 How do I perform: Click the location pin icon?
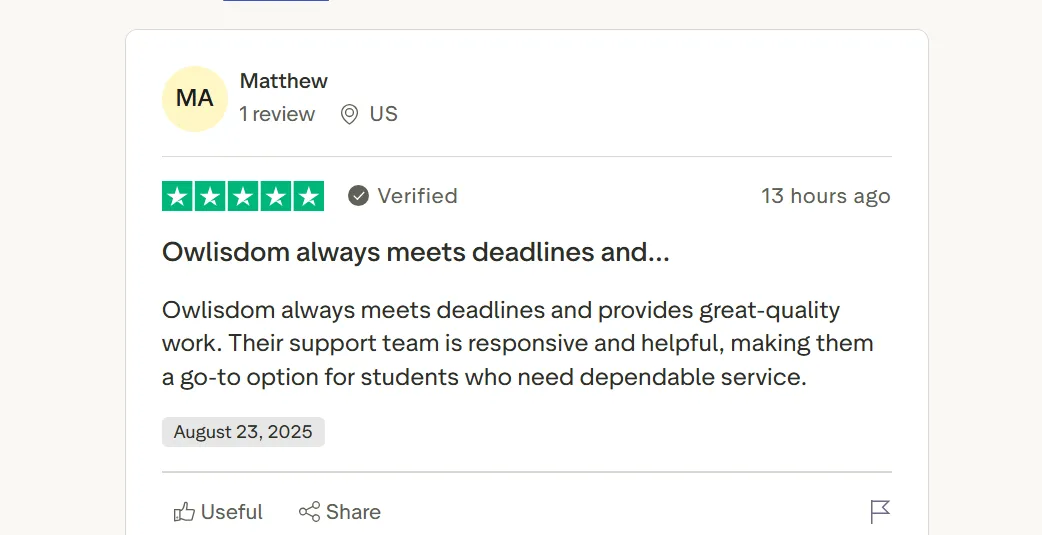tap(349, 114)
